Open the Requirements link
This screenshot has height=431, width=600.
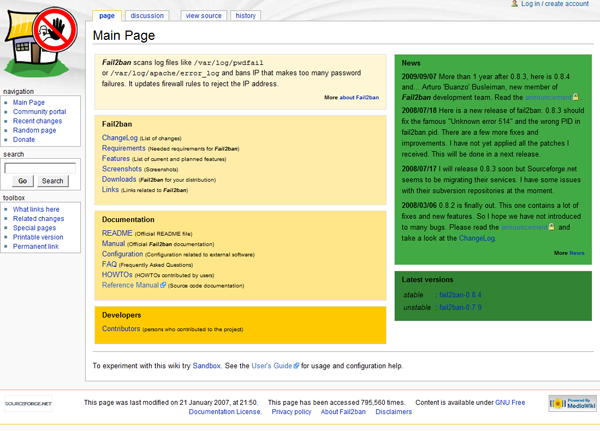pos(124,148)
